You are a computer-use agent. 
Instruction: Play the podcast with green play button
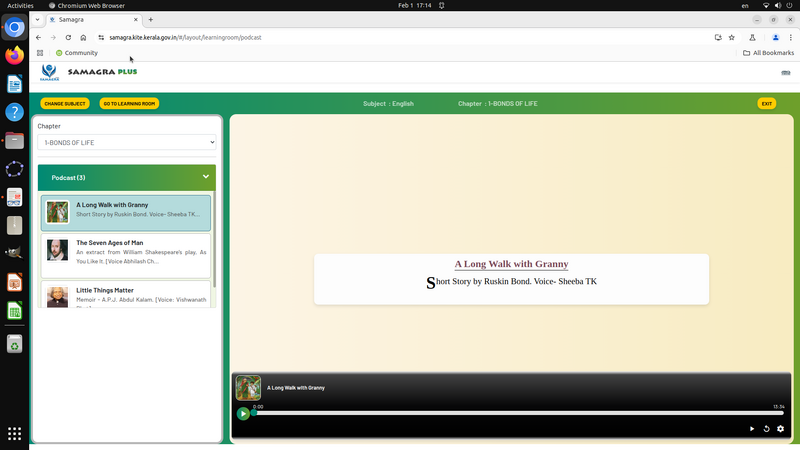click(243, 413)
